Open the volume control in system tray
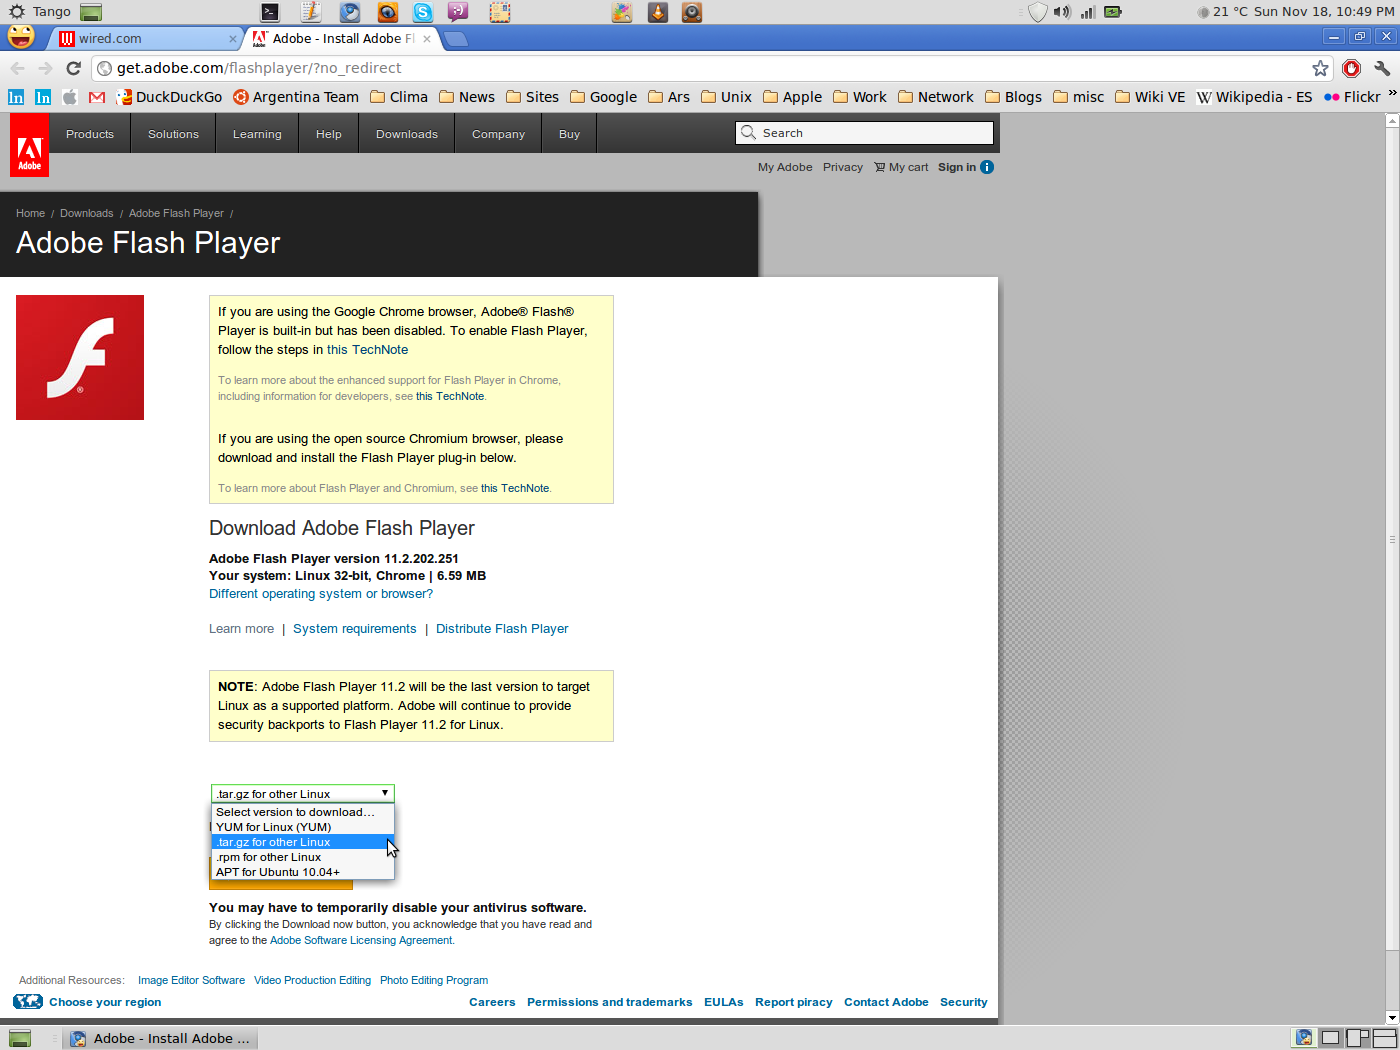The width and height of the screenshot is (1400, 1050). click(1062, 12)
